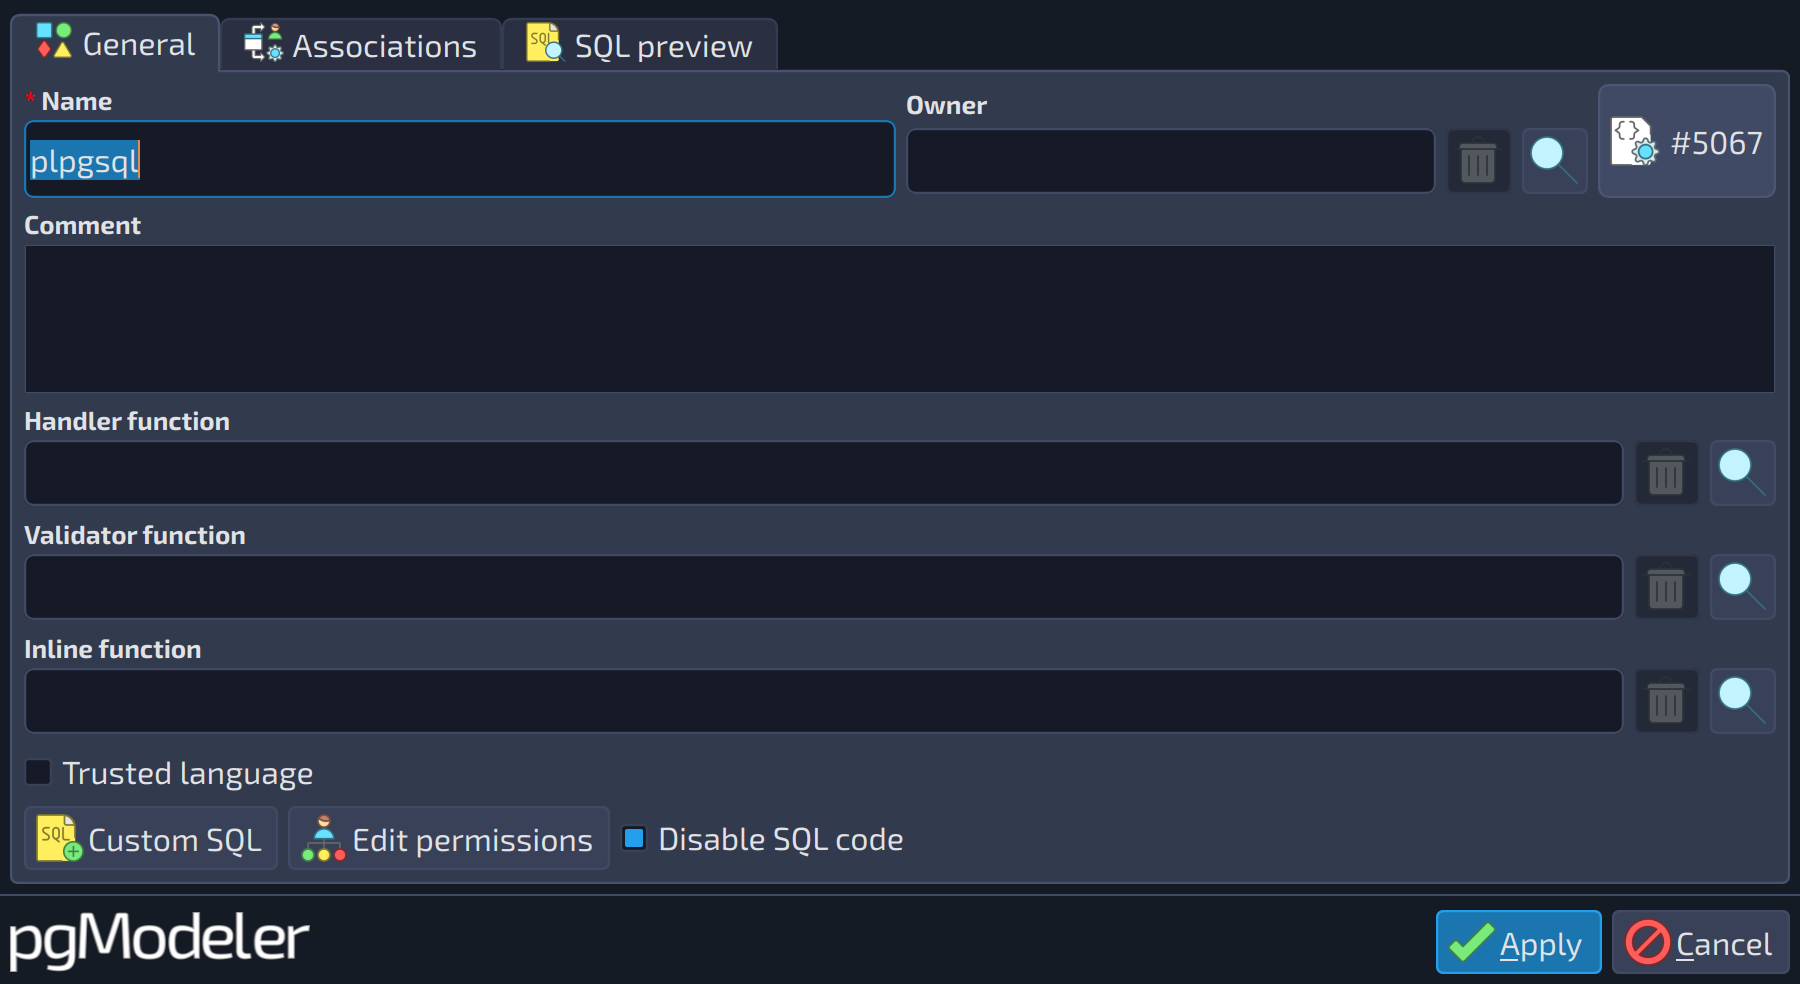Select the General tab
The image size is (1800, 984).
click(x=116, y=44)
